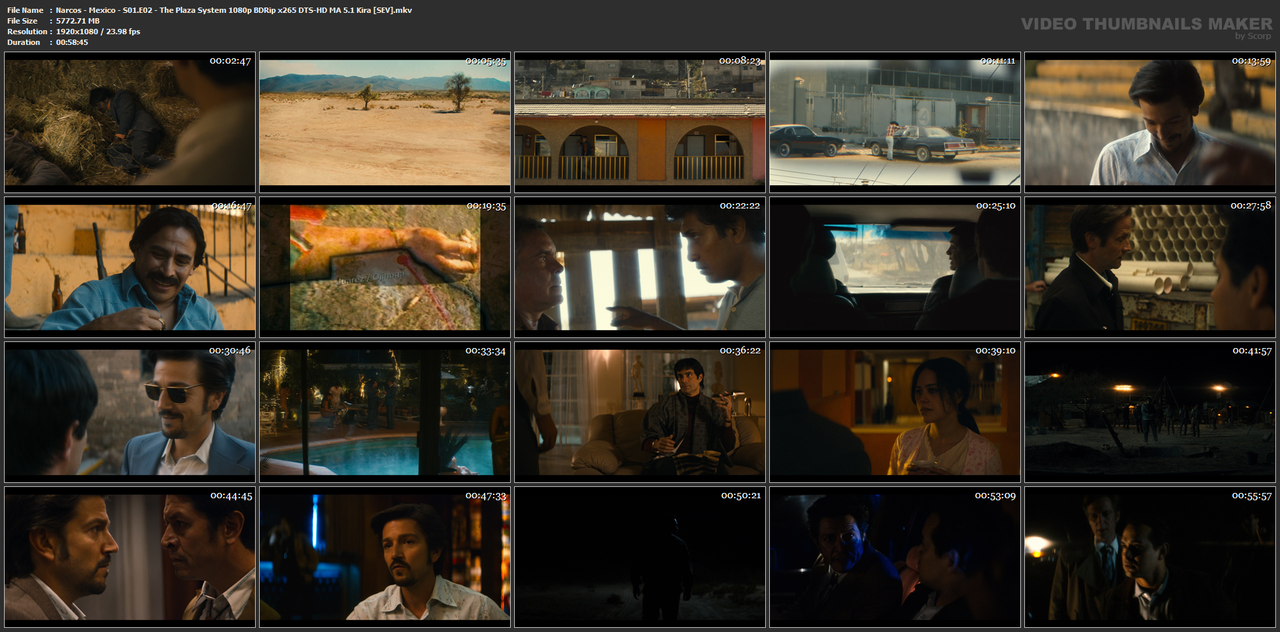Screen dimensions: 1280x632
Task: Select the last thumbnail stamped 00:55:57
Action: pos(1150,557)
